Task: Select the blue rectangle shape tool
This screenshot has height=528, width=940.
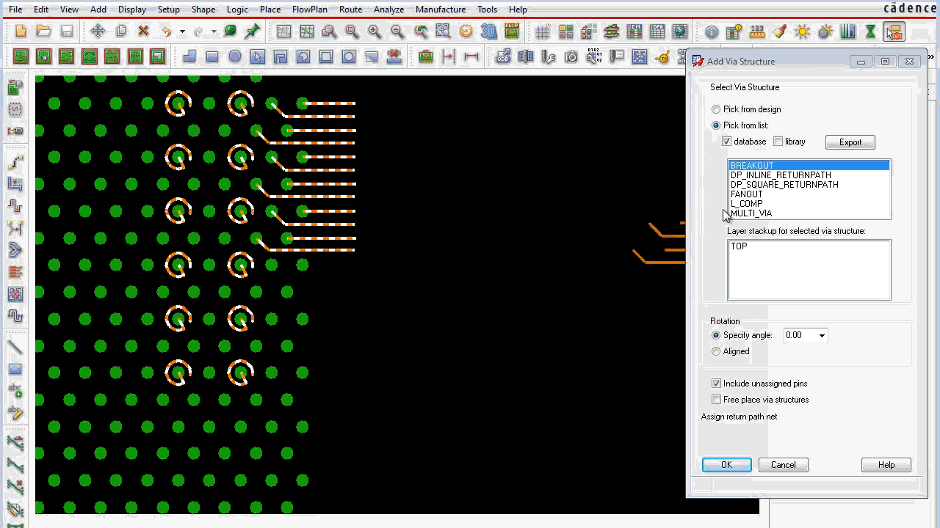Action: pos(212,56)
